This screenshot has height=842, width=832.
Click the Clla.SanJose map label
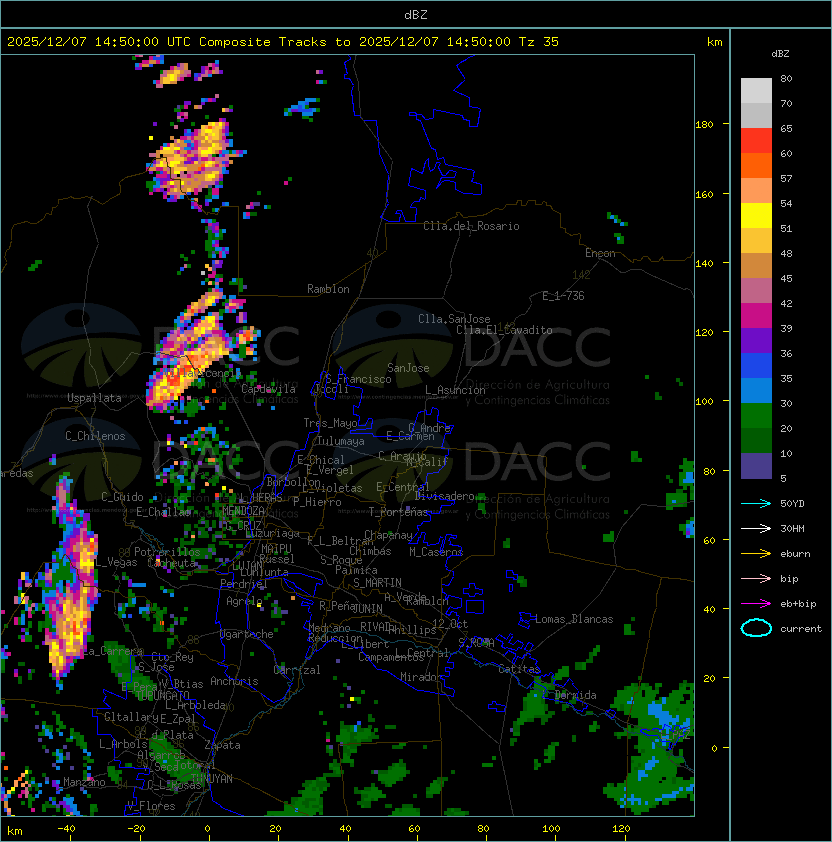454,319
